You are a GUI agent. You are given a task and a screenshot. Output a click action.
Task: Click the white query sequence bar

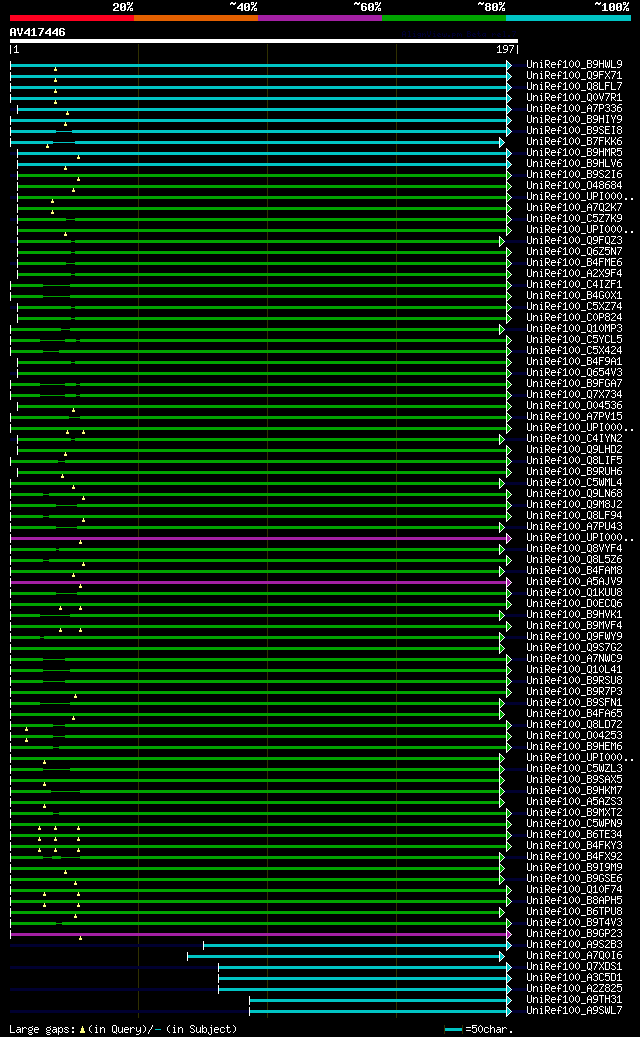264,41
